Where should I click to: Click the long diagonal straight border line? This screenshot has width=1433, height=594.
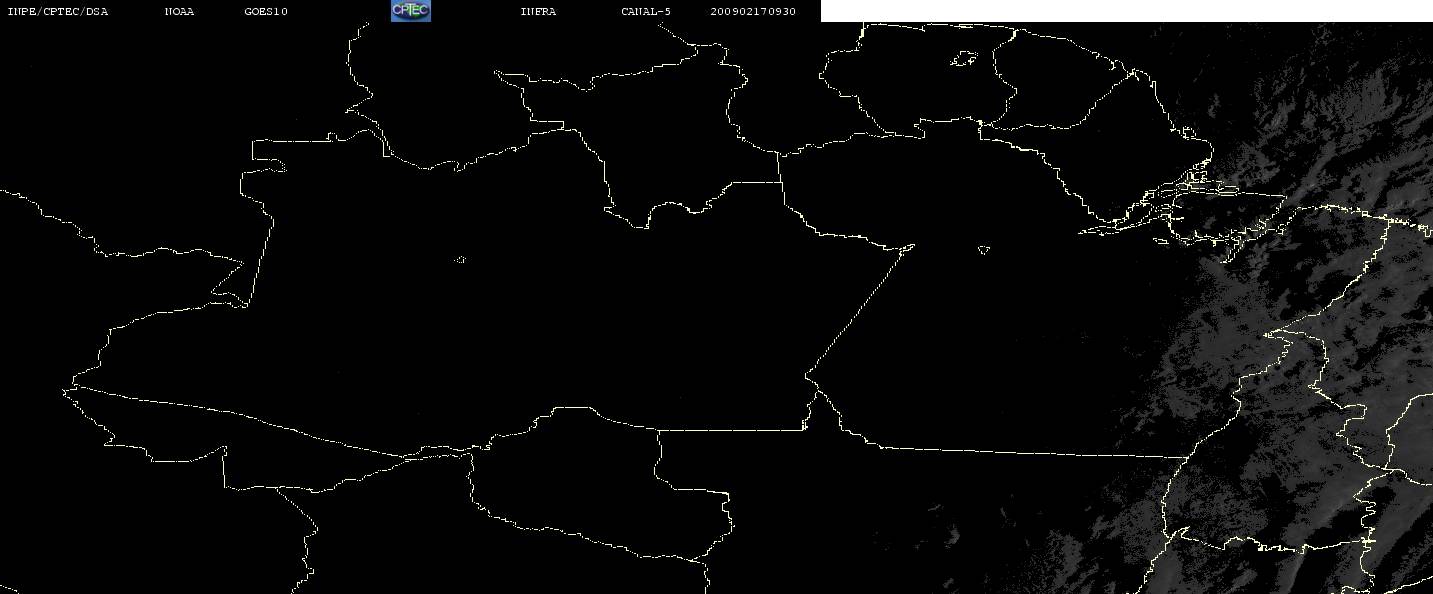pyautogui.click(x=860, y=310)
